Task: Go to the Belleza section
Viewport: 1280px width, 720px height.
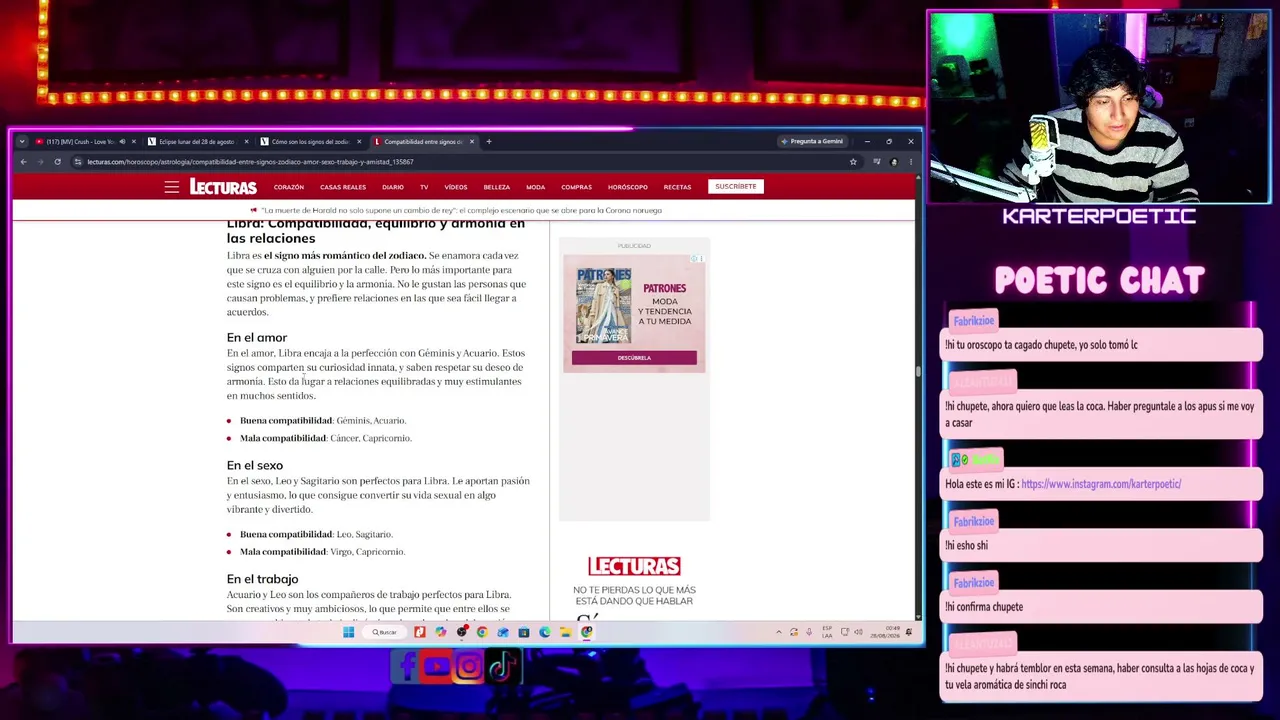Action: [497, 187]
